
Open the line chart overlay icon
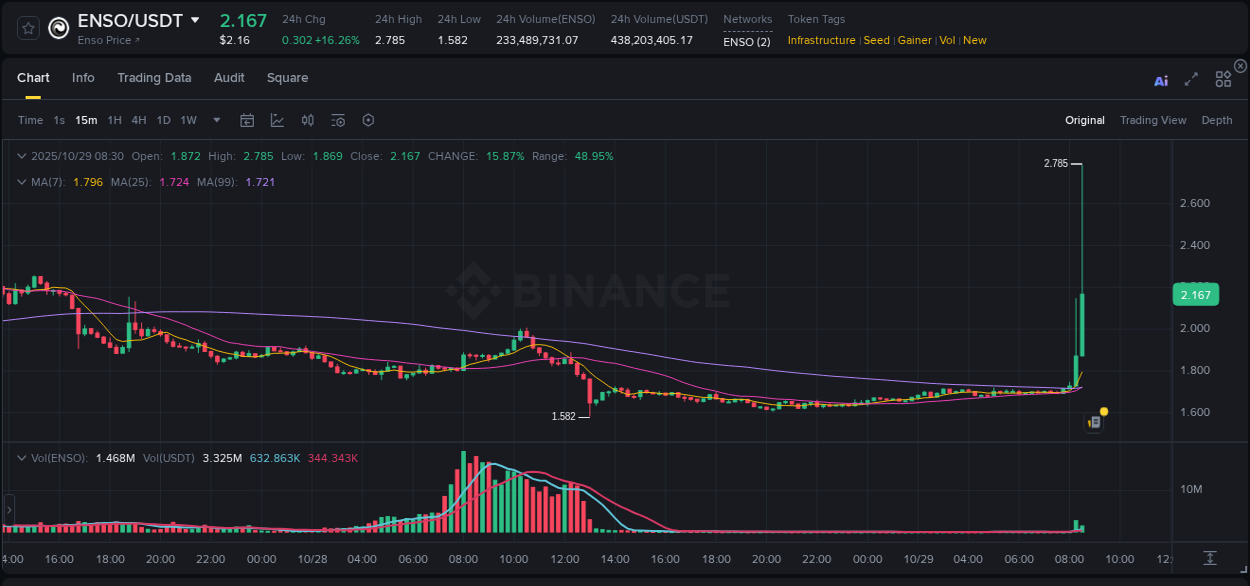277,120
